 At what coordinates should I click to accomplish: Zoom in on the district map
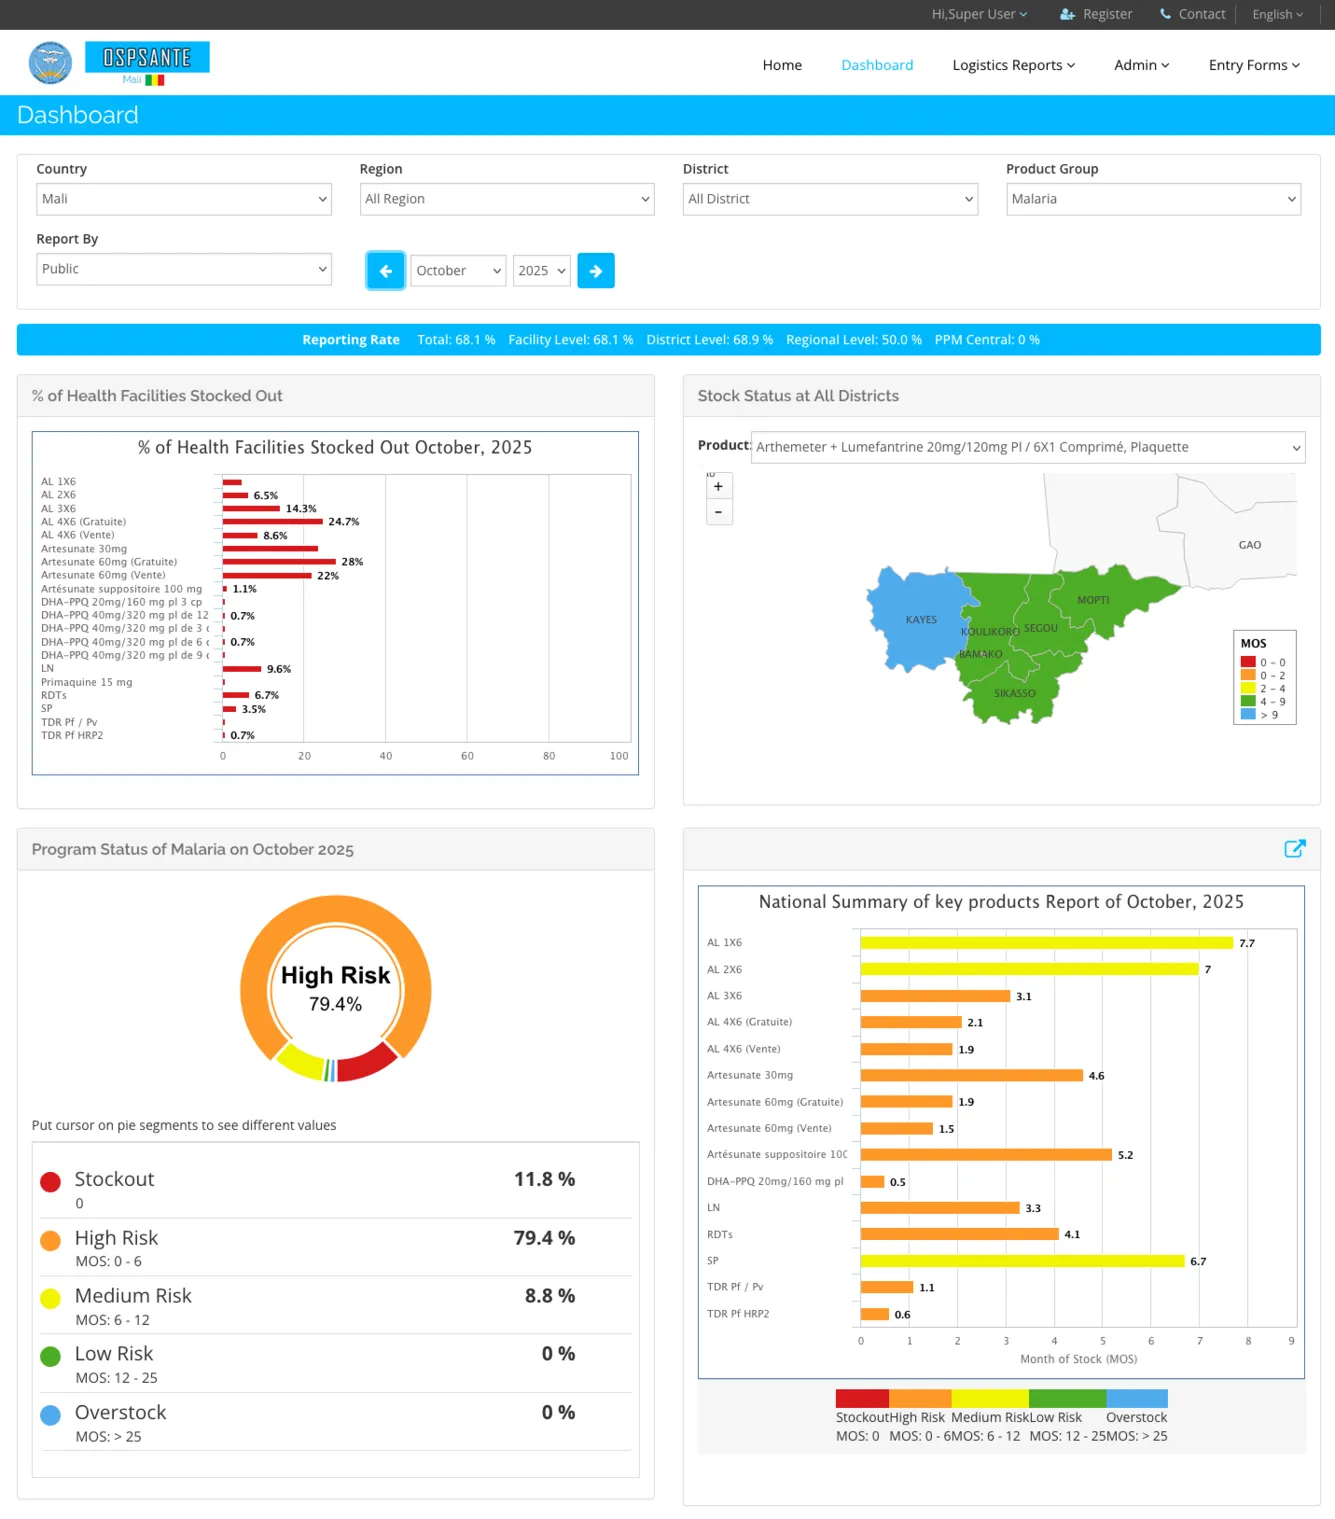pos(718,485)
